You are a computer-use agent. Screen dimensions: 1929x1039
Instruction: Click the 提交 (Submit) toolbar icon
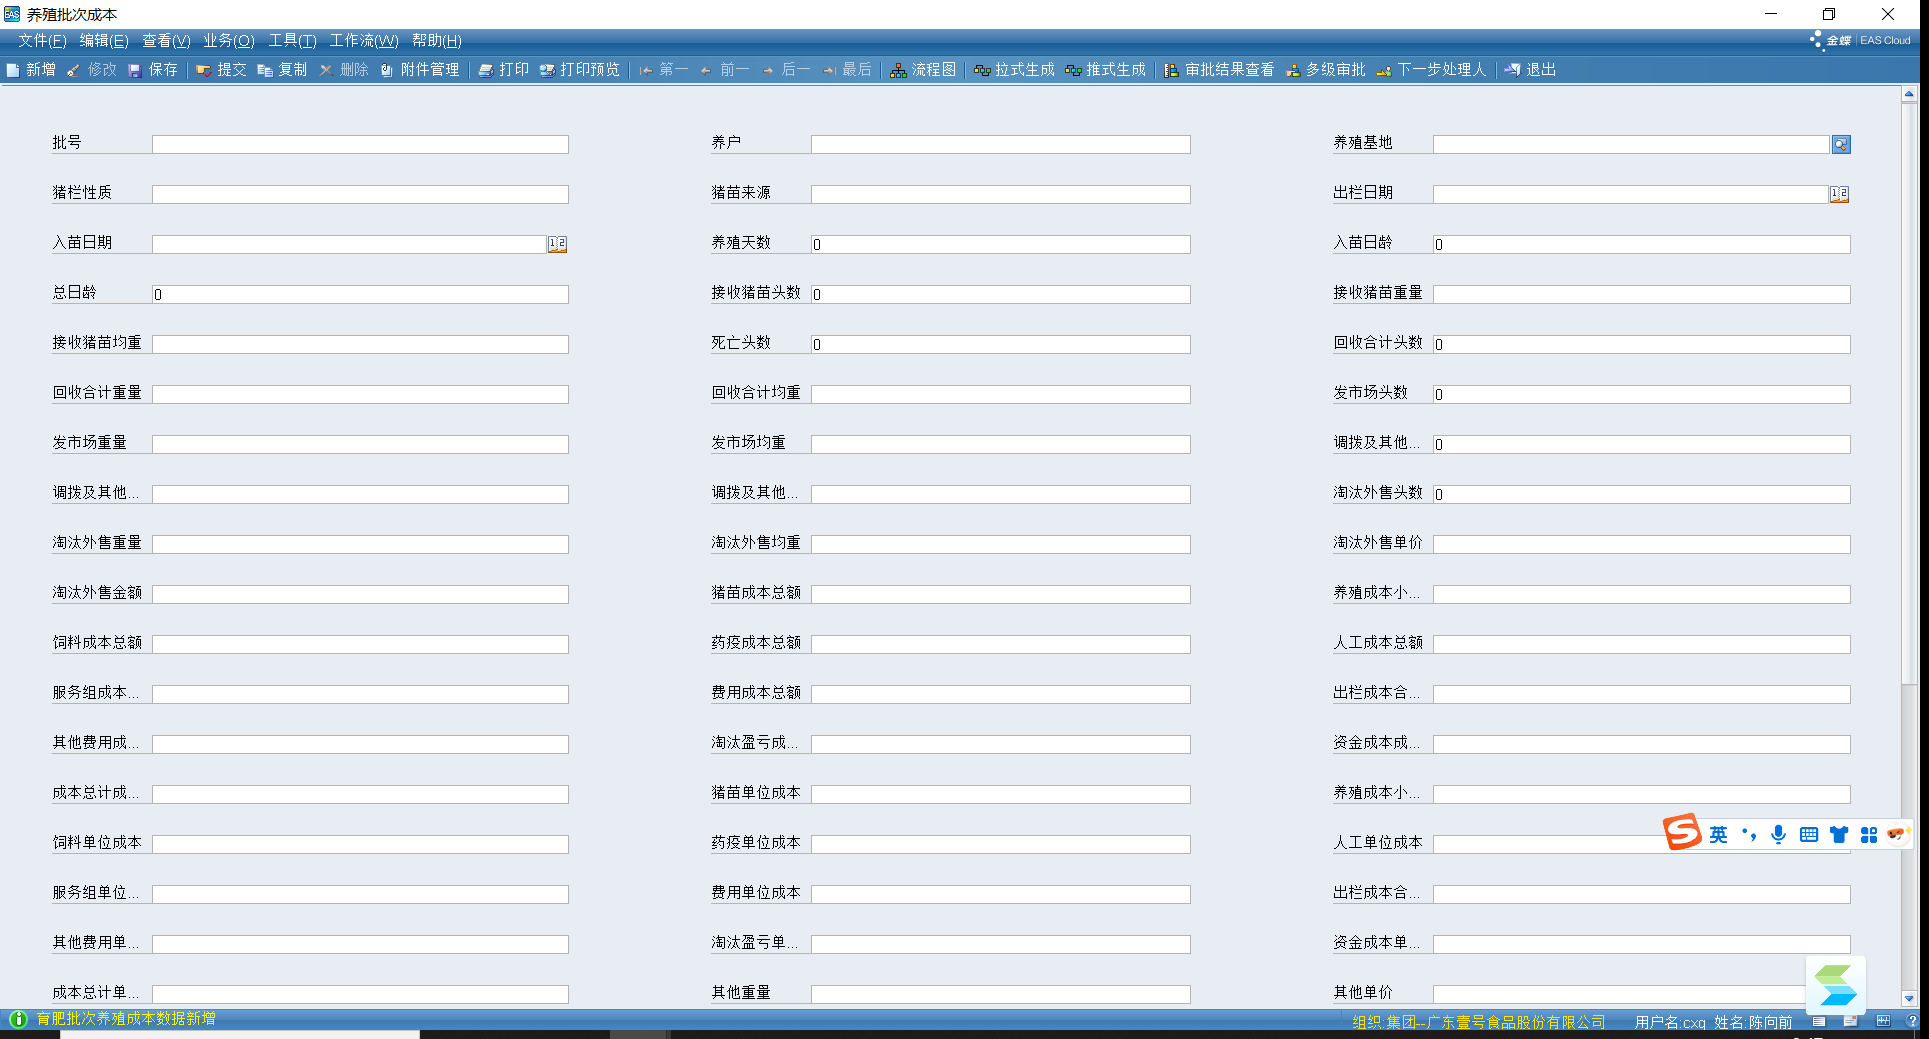point(204,70)
